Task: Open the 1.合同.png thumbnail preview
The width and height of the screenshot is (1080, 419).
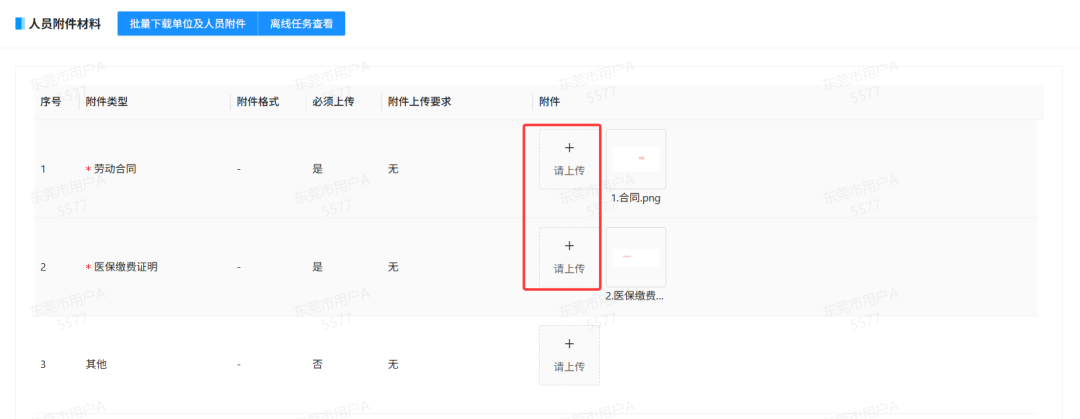Action: pyautogui.click(x=636, y=159)
